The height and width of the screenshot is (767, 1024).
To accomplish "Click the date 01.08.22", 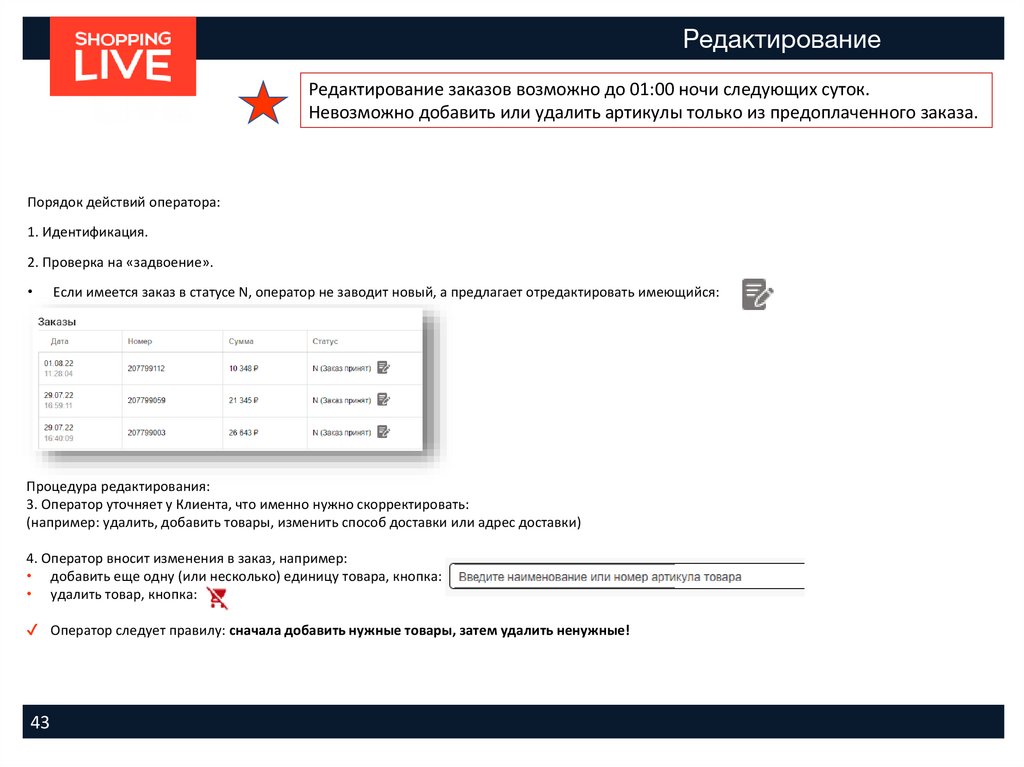I will pyautogui.click(x=59, y=363).
